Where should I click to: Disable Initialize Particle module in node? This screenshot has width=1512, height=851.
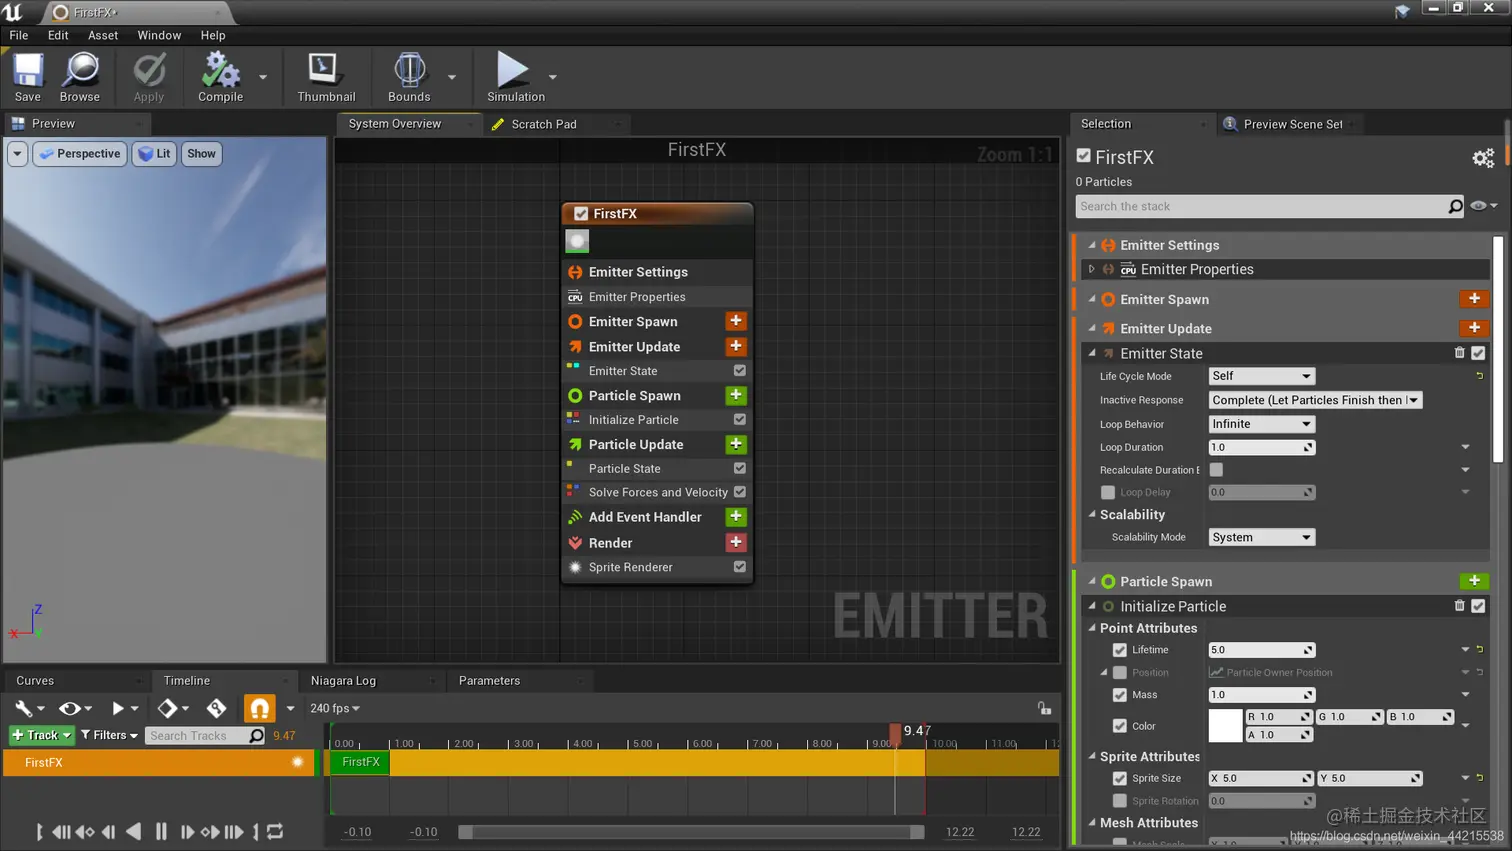(740, 420)
